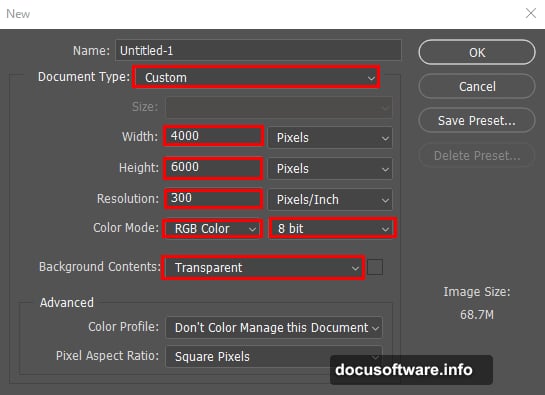The width and height of the screenshot is (545, 395).
Task: Click the Height input field
Action: [x=213, y=168]
